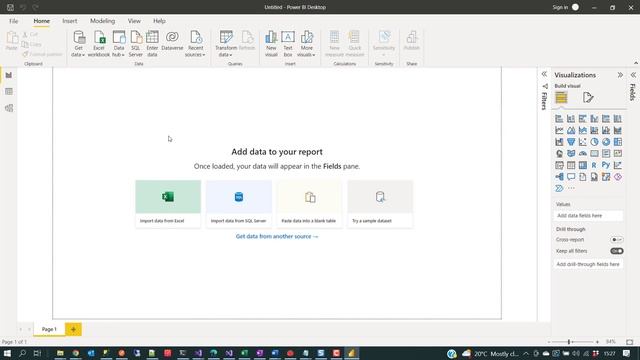Select the Treemap visual

click(618, 142)
